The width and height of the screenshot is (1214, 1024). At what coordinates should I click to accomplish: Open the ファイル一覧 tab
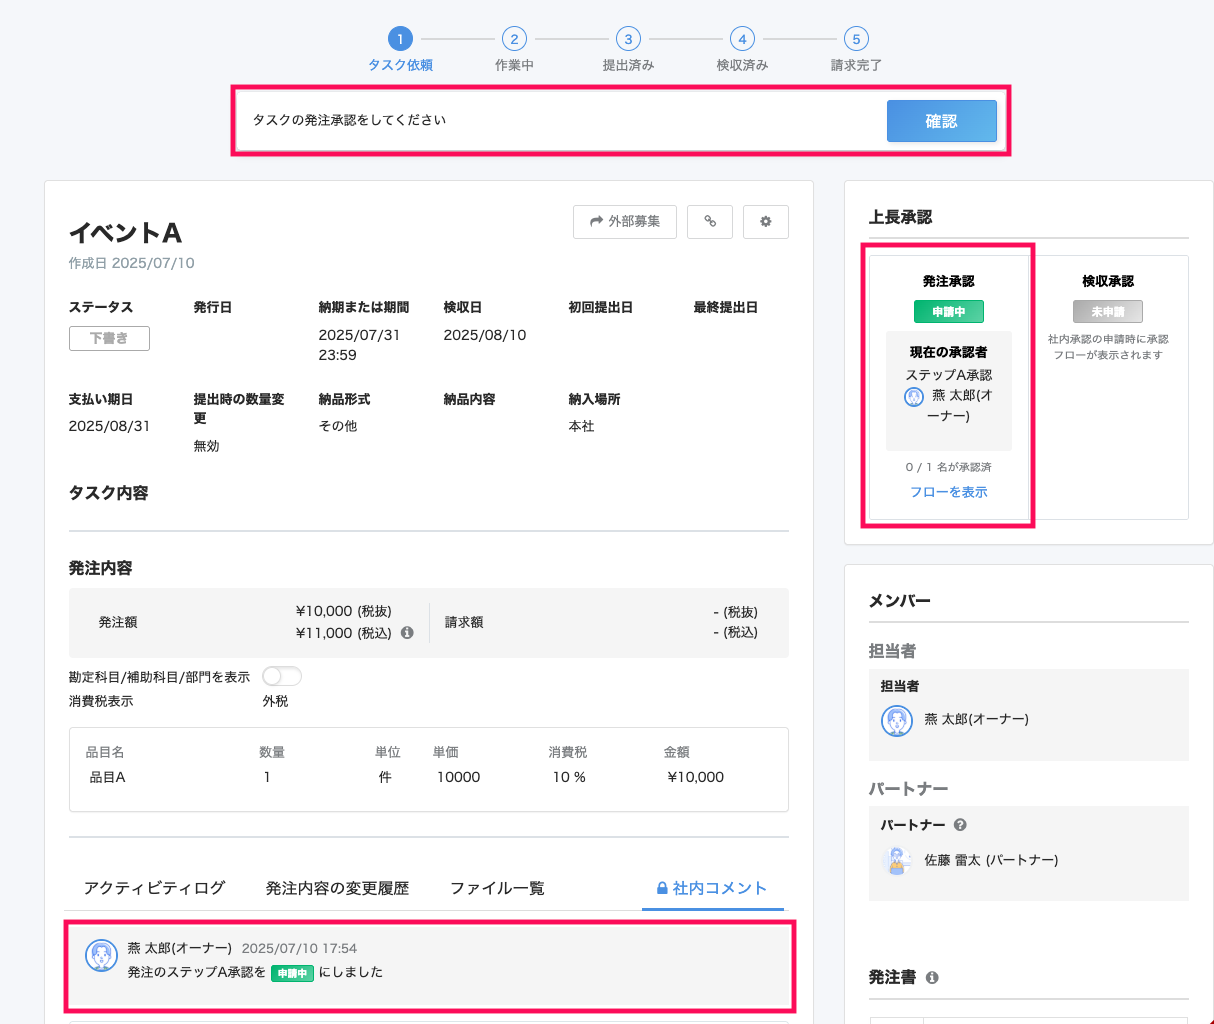tap(497, 888)
